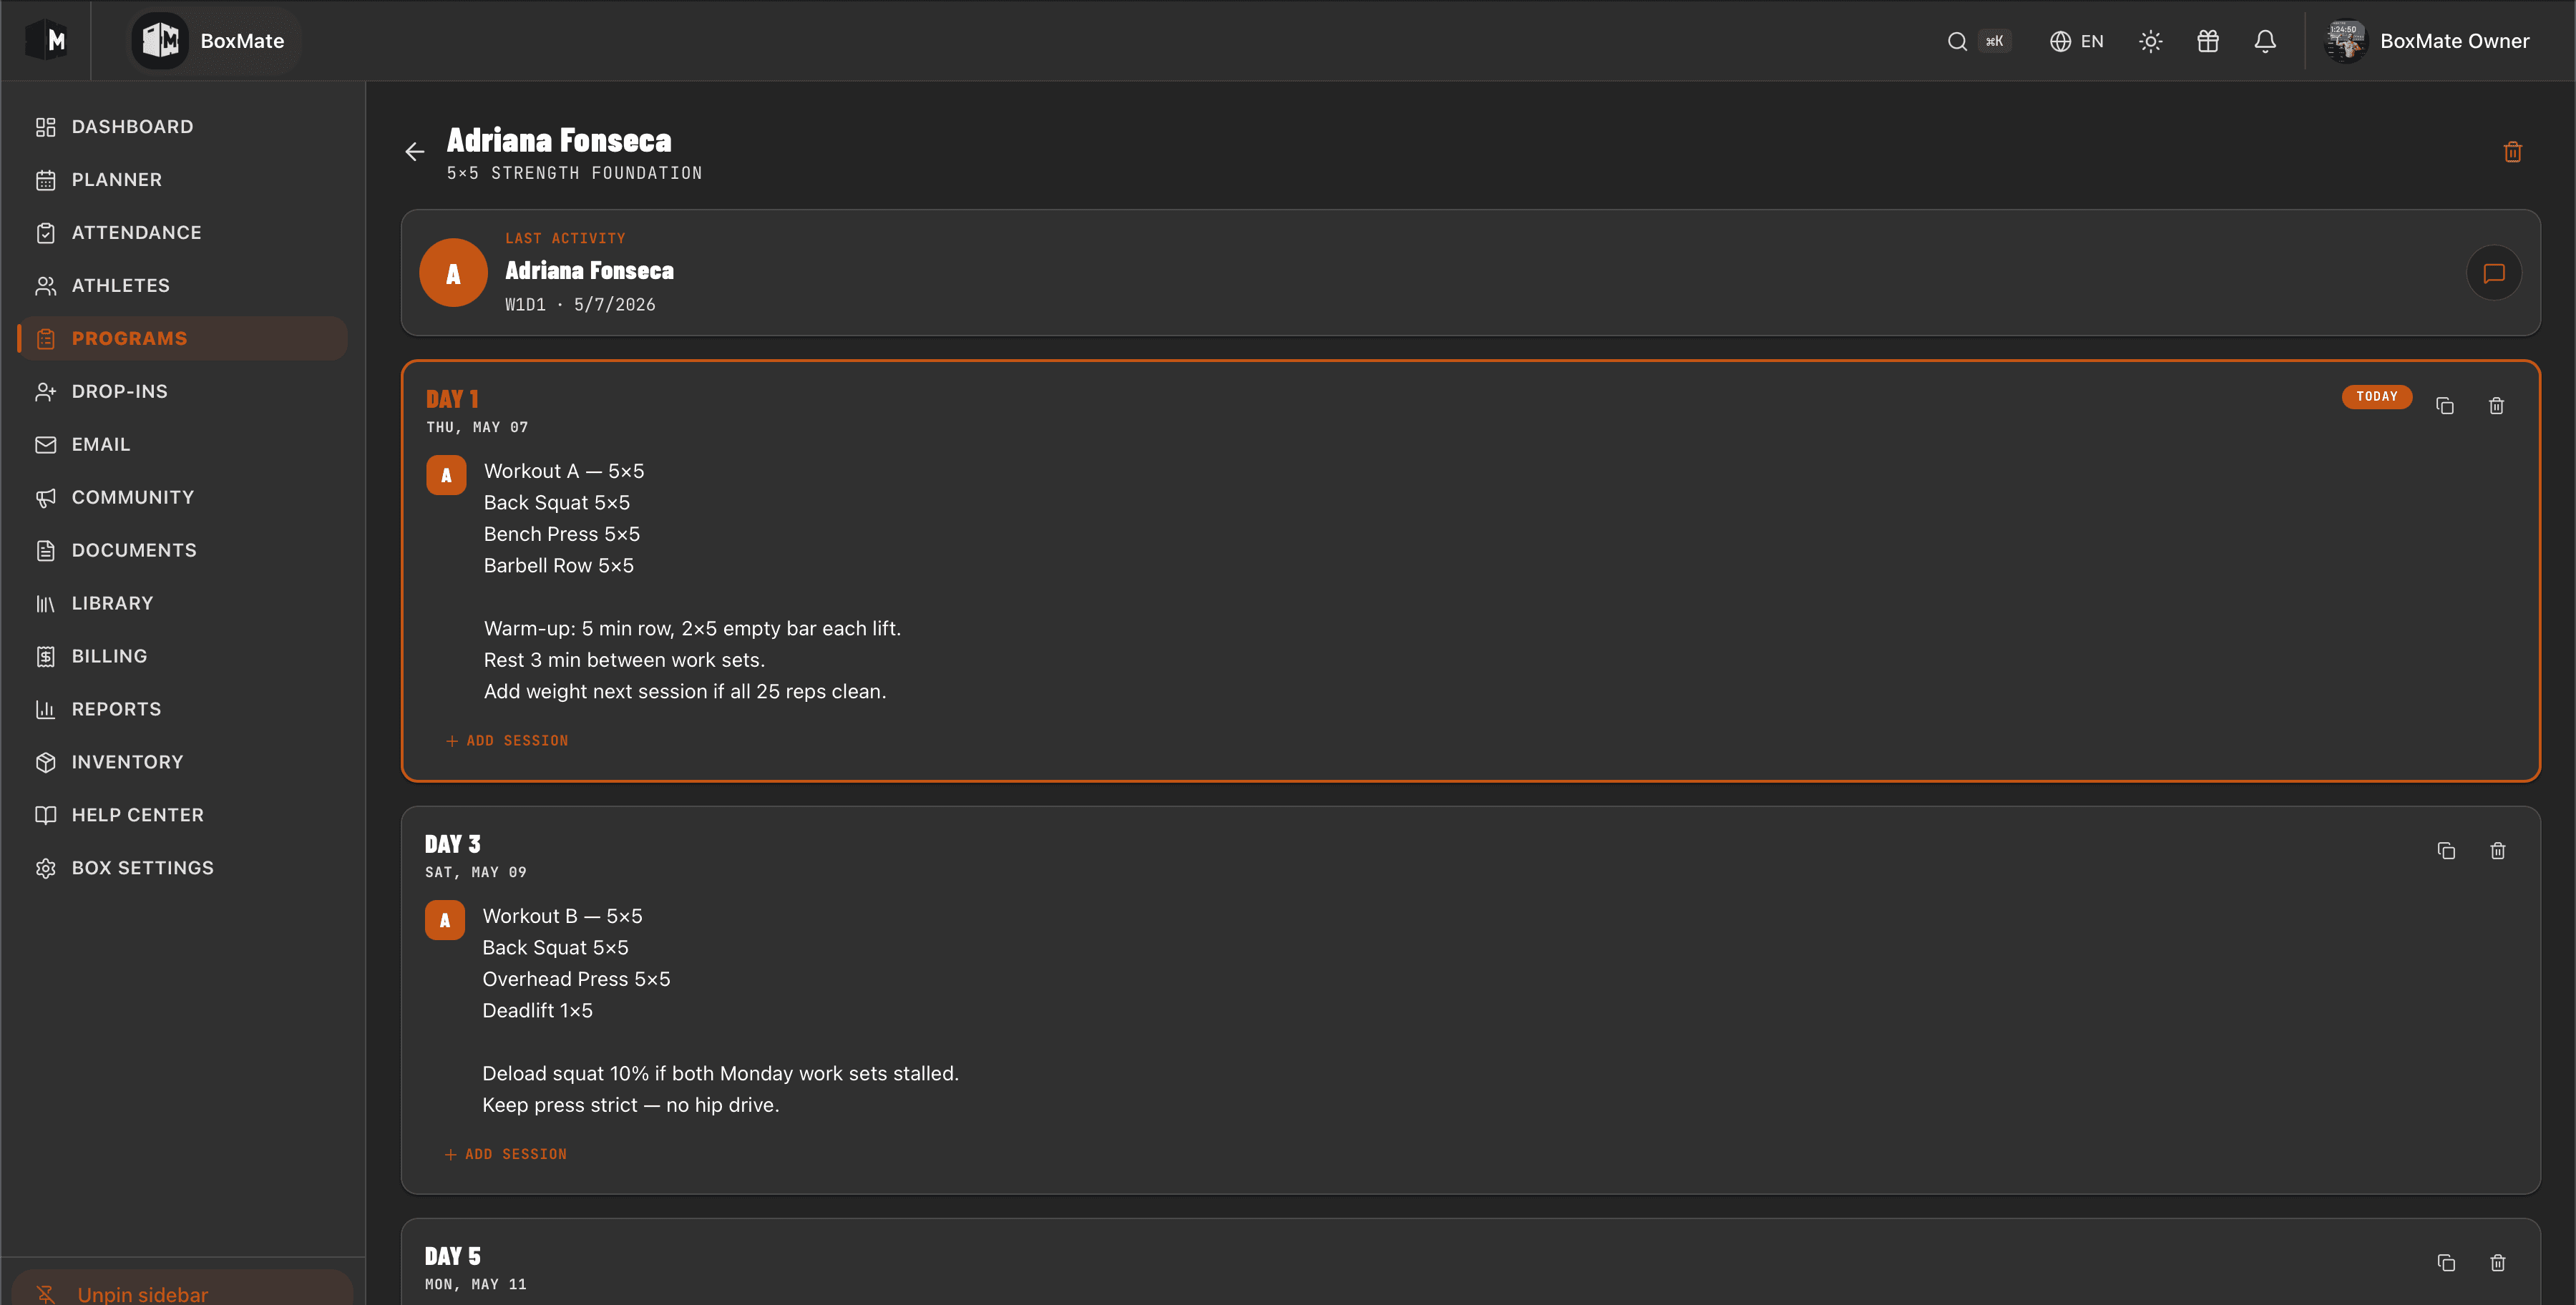Viewport: 2576px width, 1305px height.
Task: Click 'Deadlift 1×5' text
Action: (x=537, y=1011)
